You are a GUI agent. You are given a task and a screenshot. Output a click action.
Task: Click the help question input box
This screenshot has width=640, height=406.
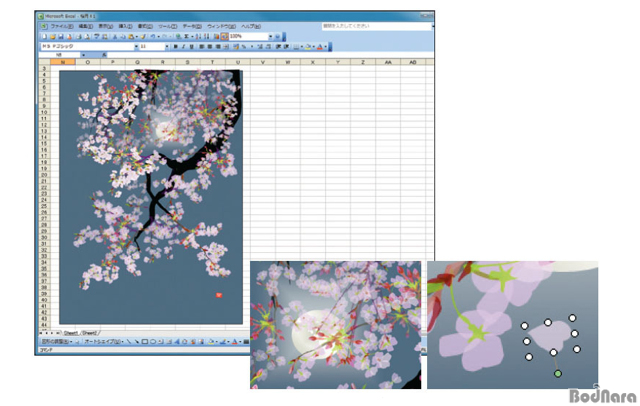376,26
